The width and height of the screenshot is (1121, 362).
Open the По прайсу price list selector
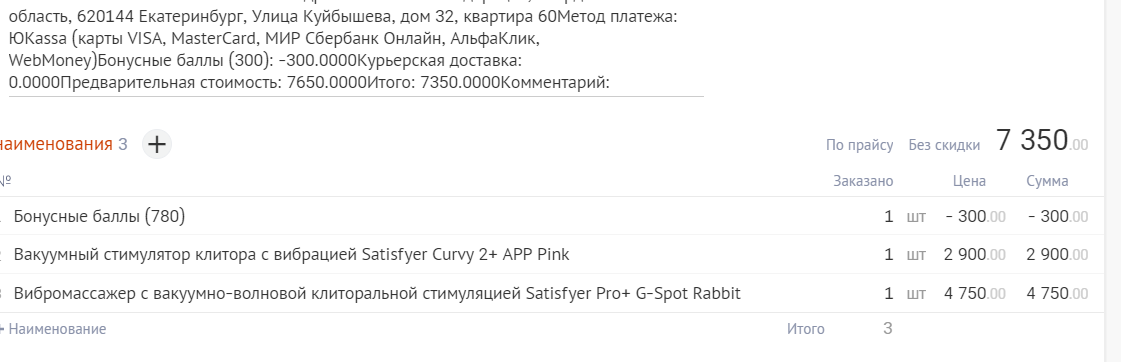click(859, 145)
